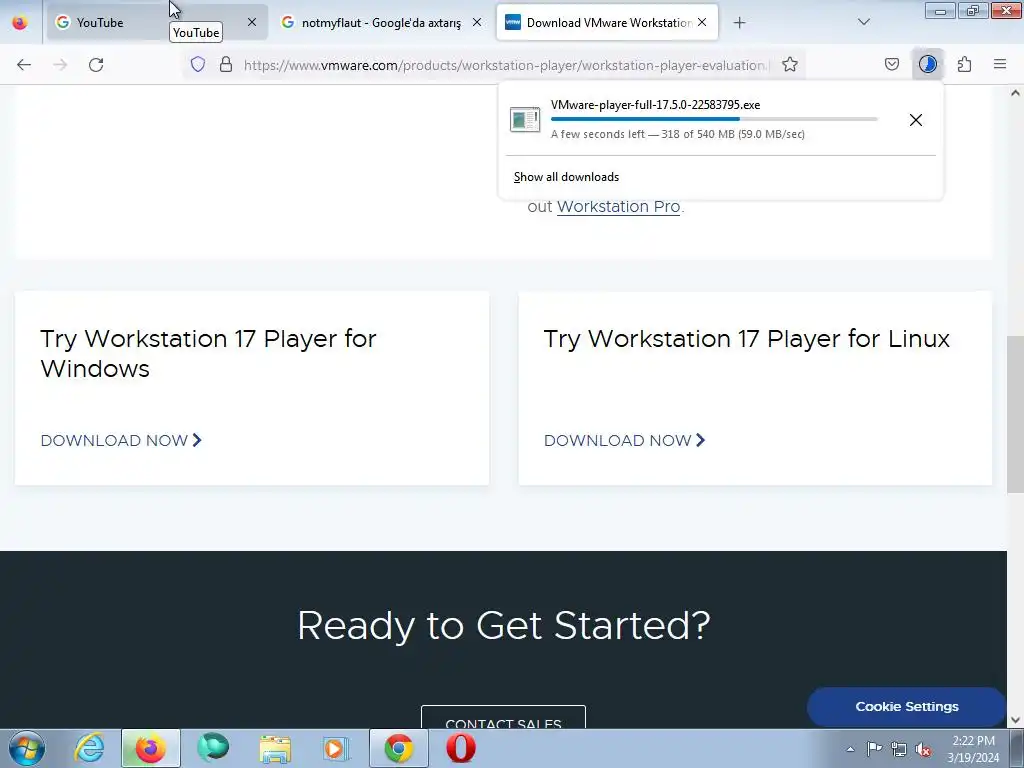Open network status tray icon

[x=899, y=749]
